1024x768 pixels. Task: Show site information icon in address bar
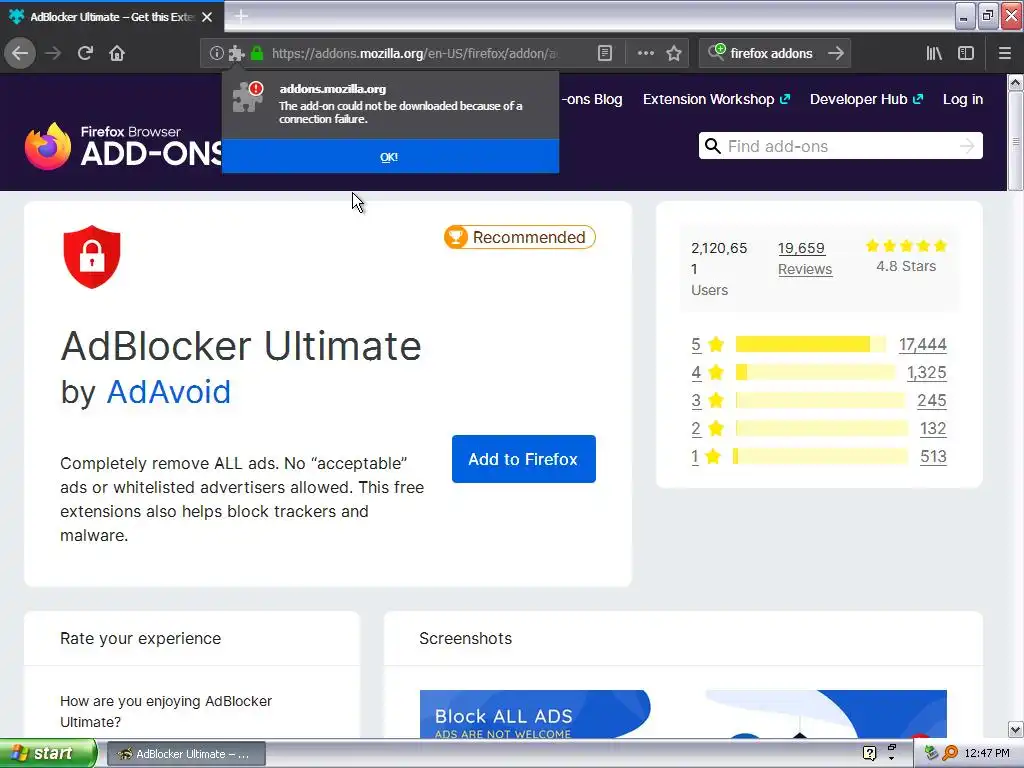216,53
